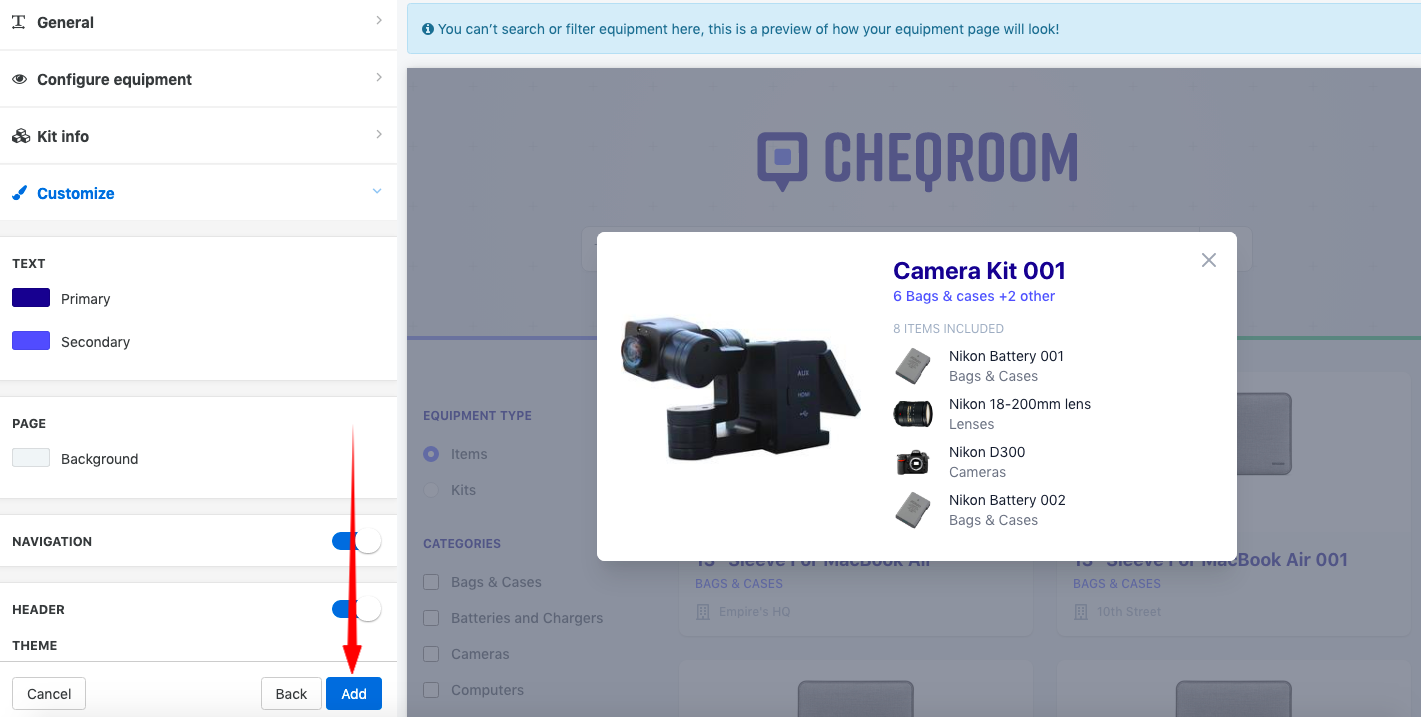Click the Nikon Battery 002 item name
The width and height of the screenshot is (1421, 717).
click(1007, 500)
